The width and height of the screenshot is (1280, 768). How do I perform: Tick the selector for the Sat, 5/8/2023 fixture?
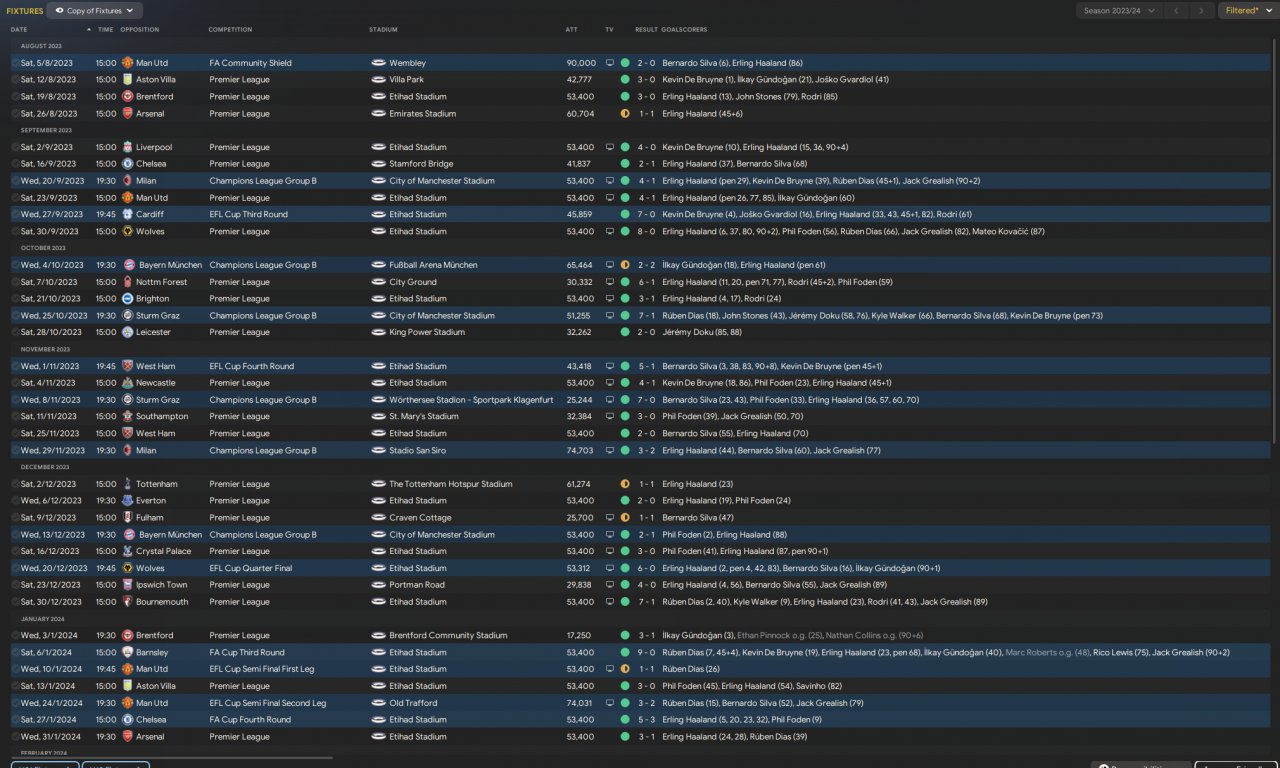click(15, 63)
